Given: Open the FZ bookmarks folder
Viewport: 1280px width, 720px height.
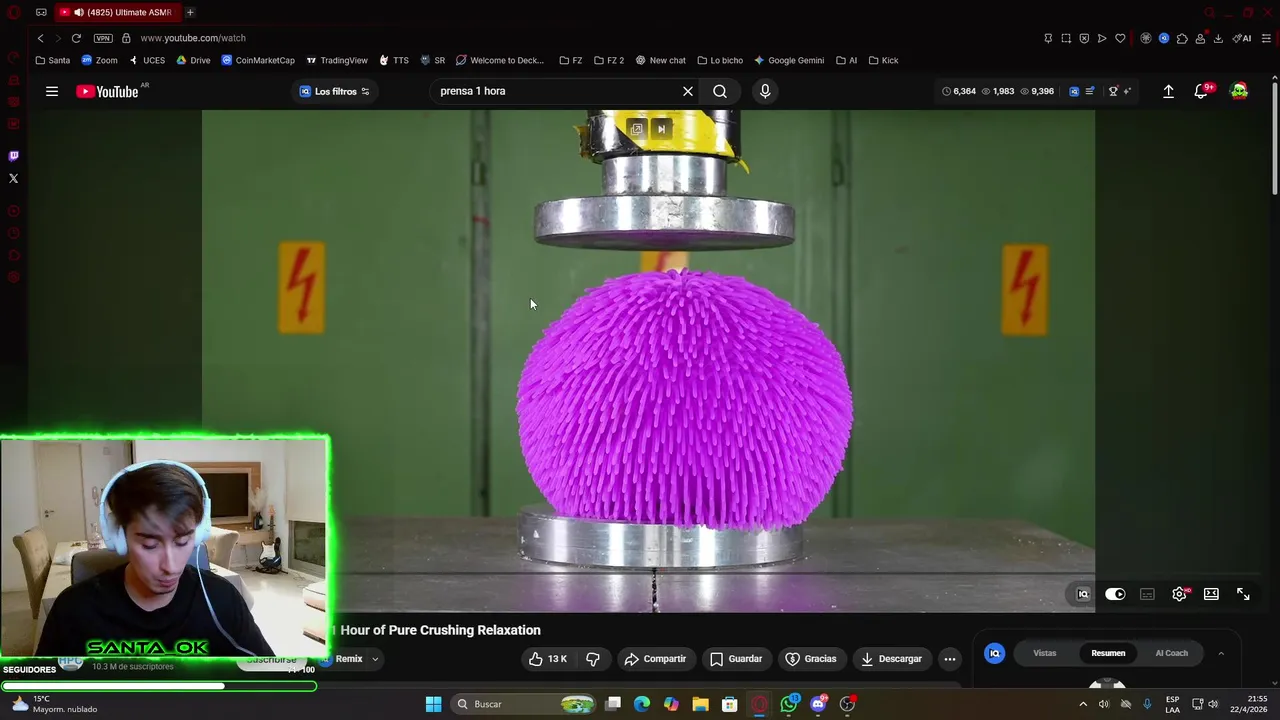Looking at the screenshot, I should click(571, 60).
